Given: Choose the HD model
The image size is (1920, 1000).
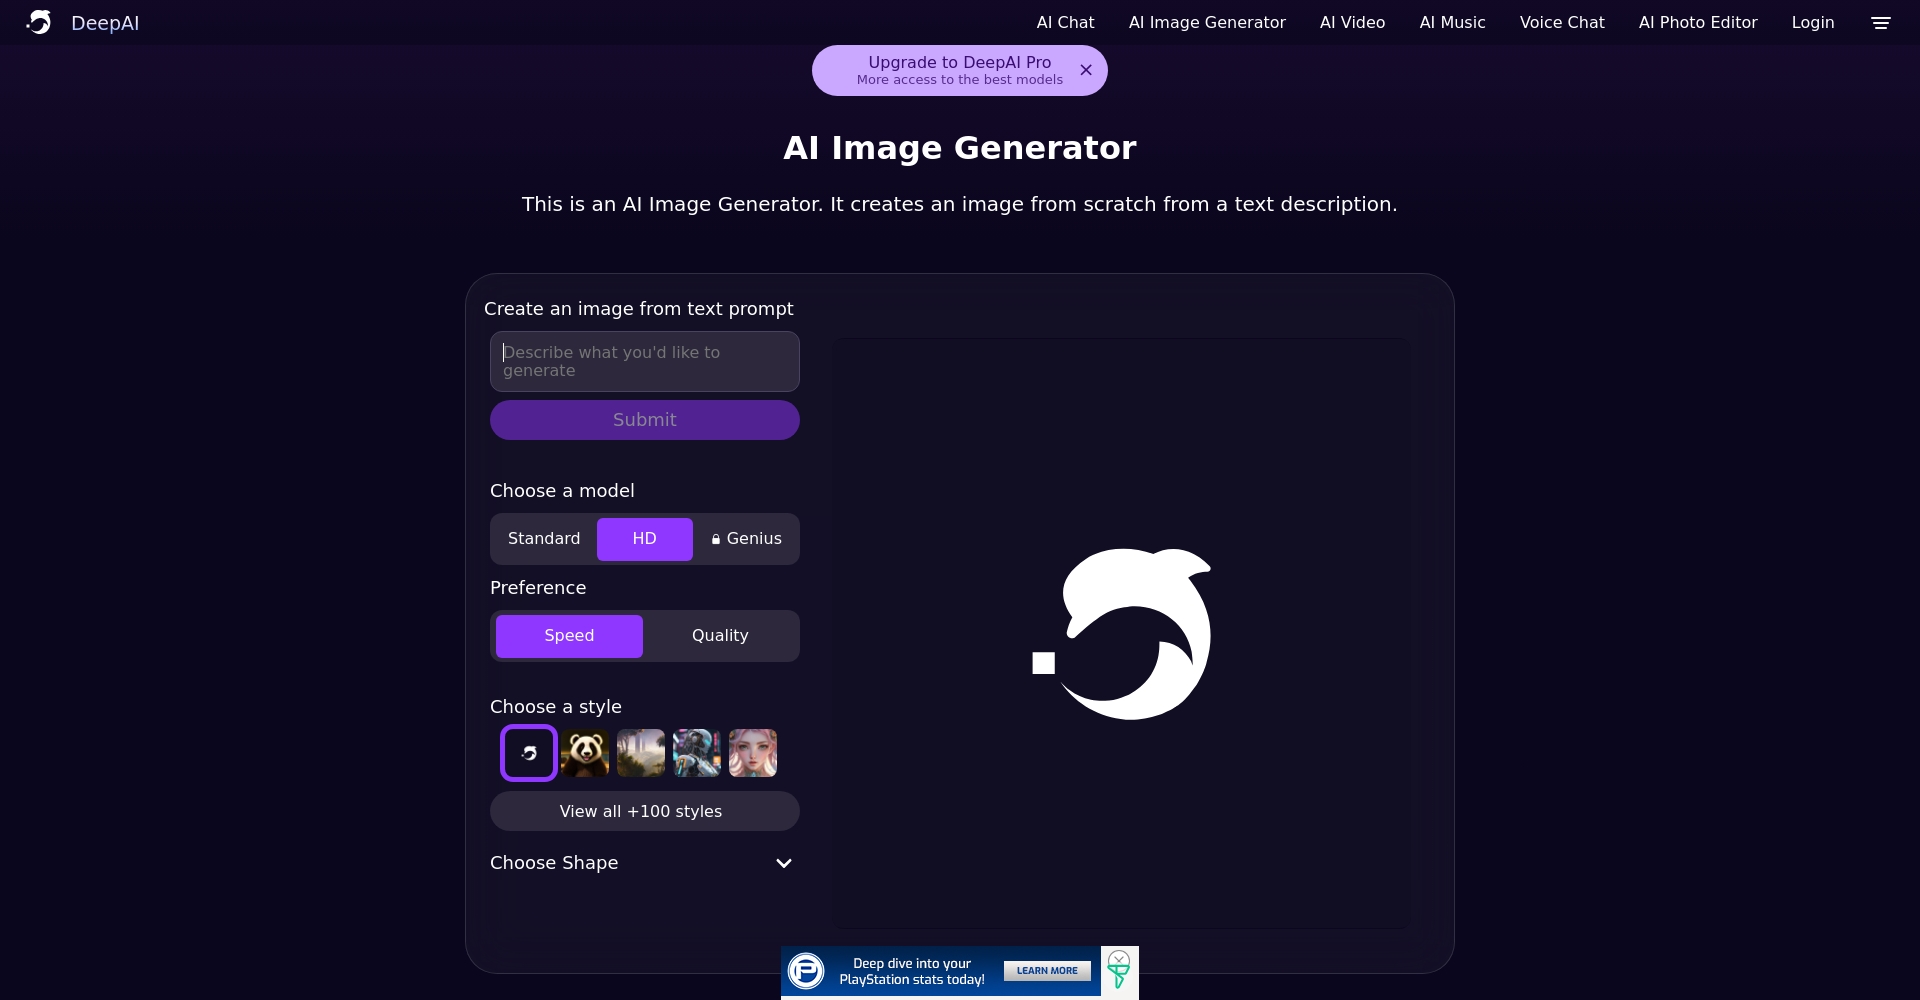Looking at the screenshot, I should coord(645,539).
